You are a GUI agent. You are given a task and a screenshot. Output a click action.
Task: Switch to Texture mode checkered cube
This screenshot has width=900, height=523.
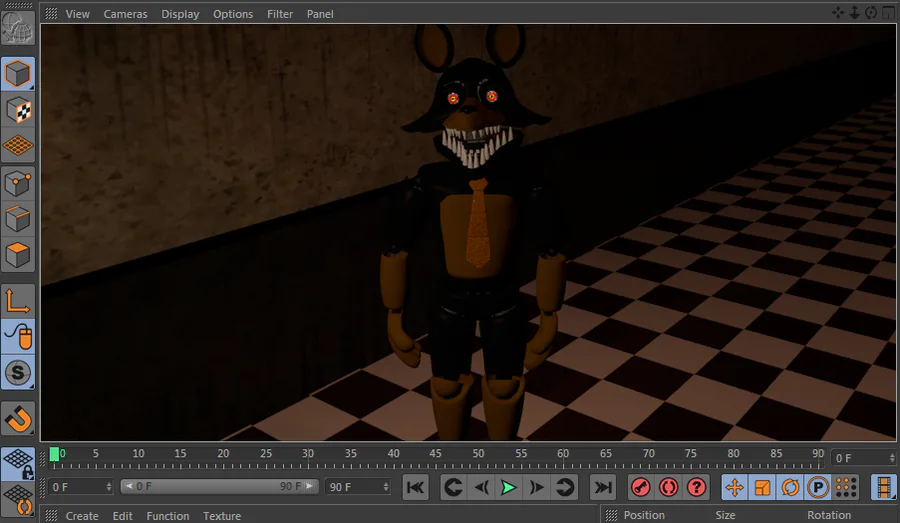(18, 110)
